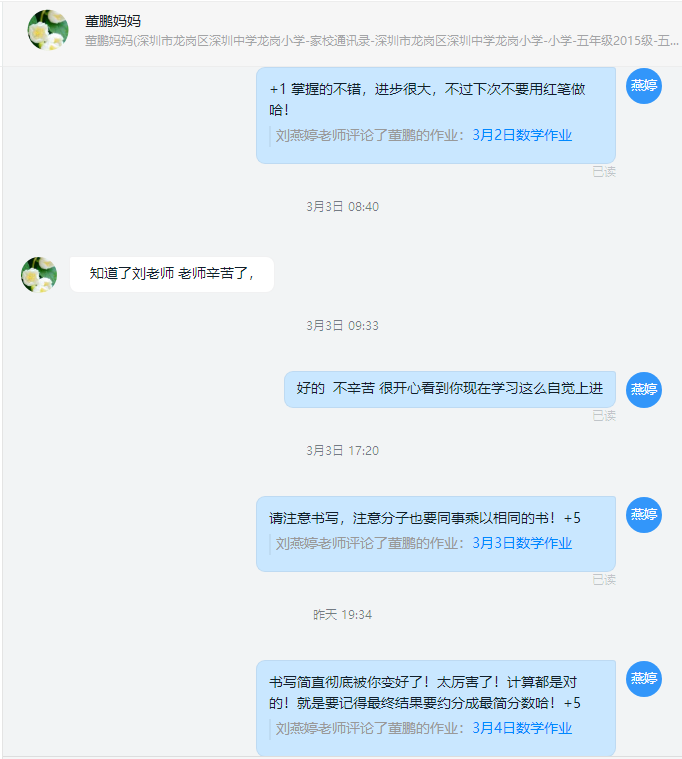Screen dimensions: 682x759
Task: Click 燕婷 avatar next to first message
Action: (643, 86)
